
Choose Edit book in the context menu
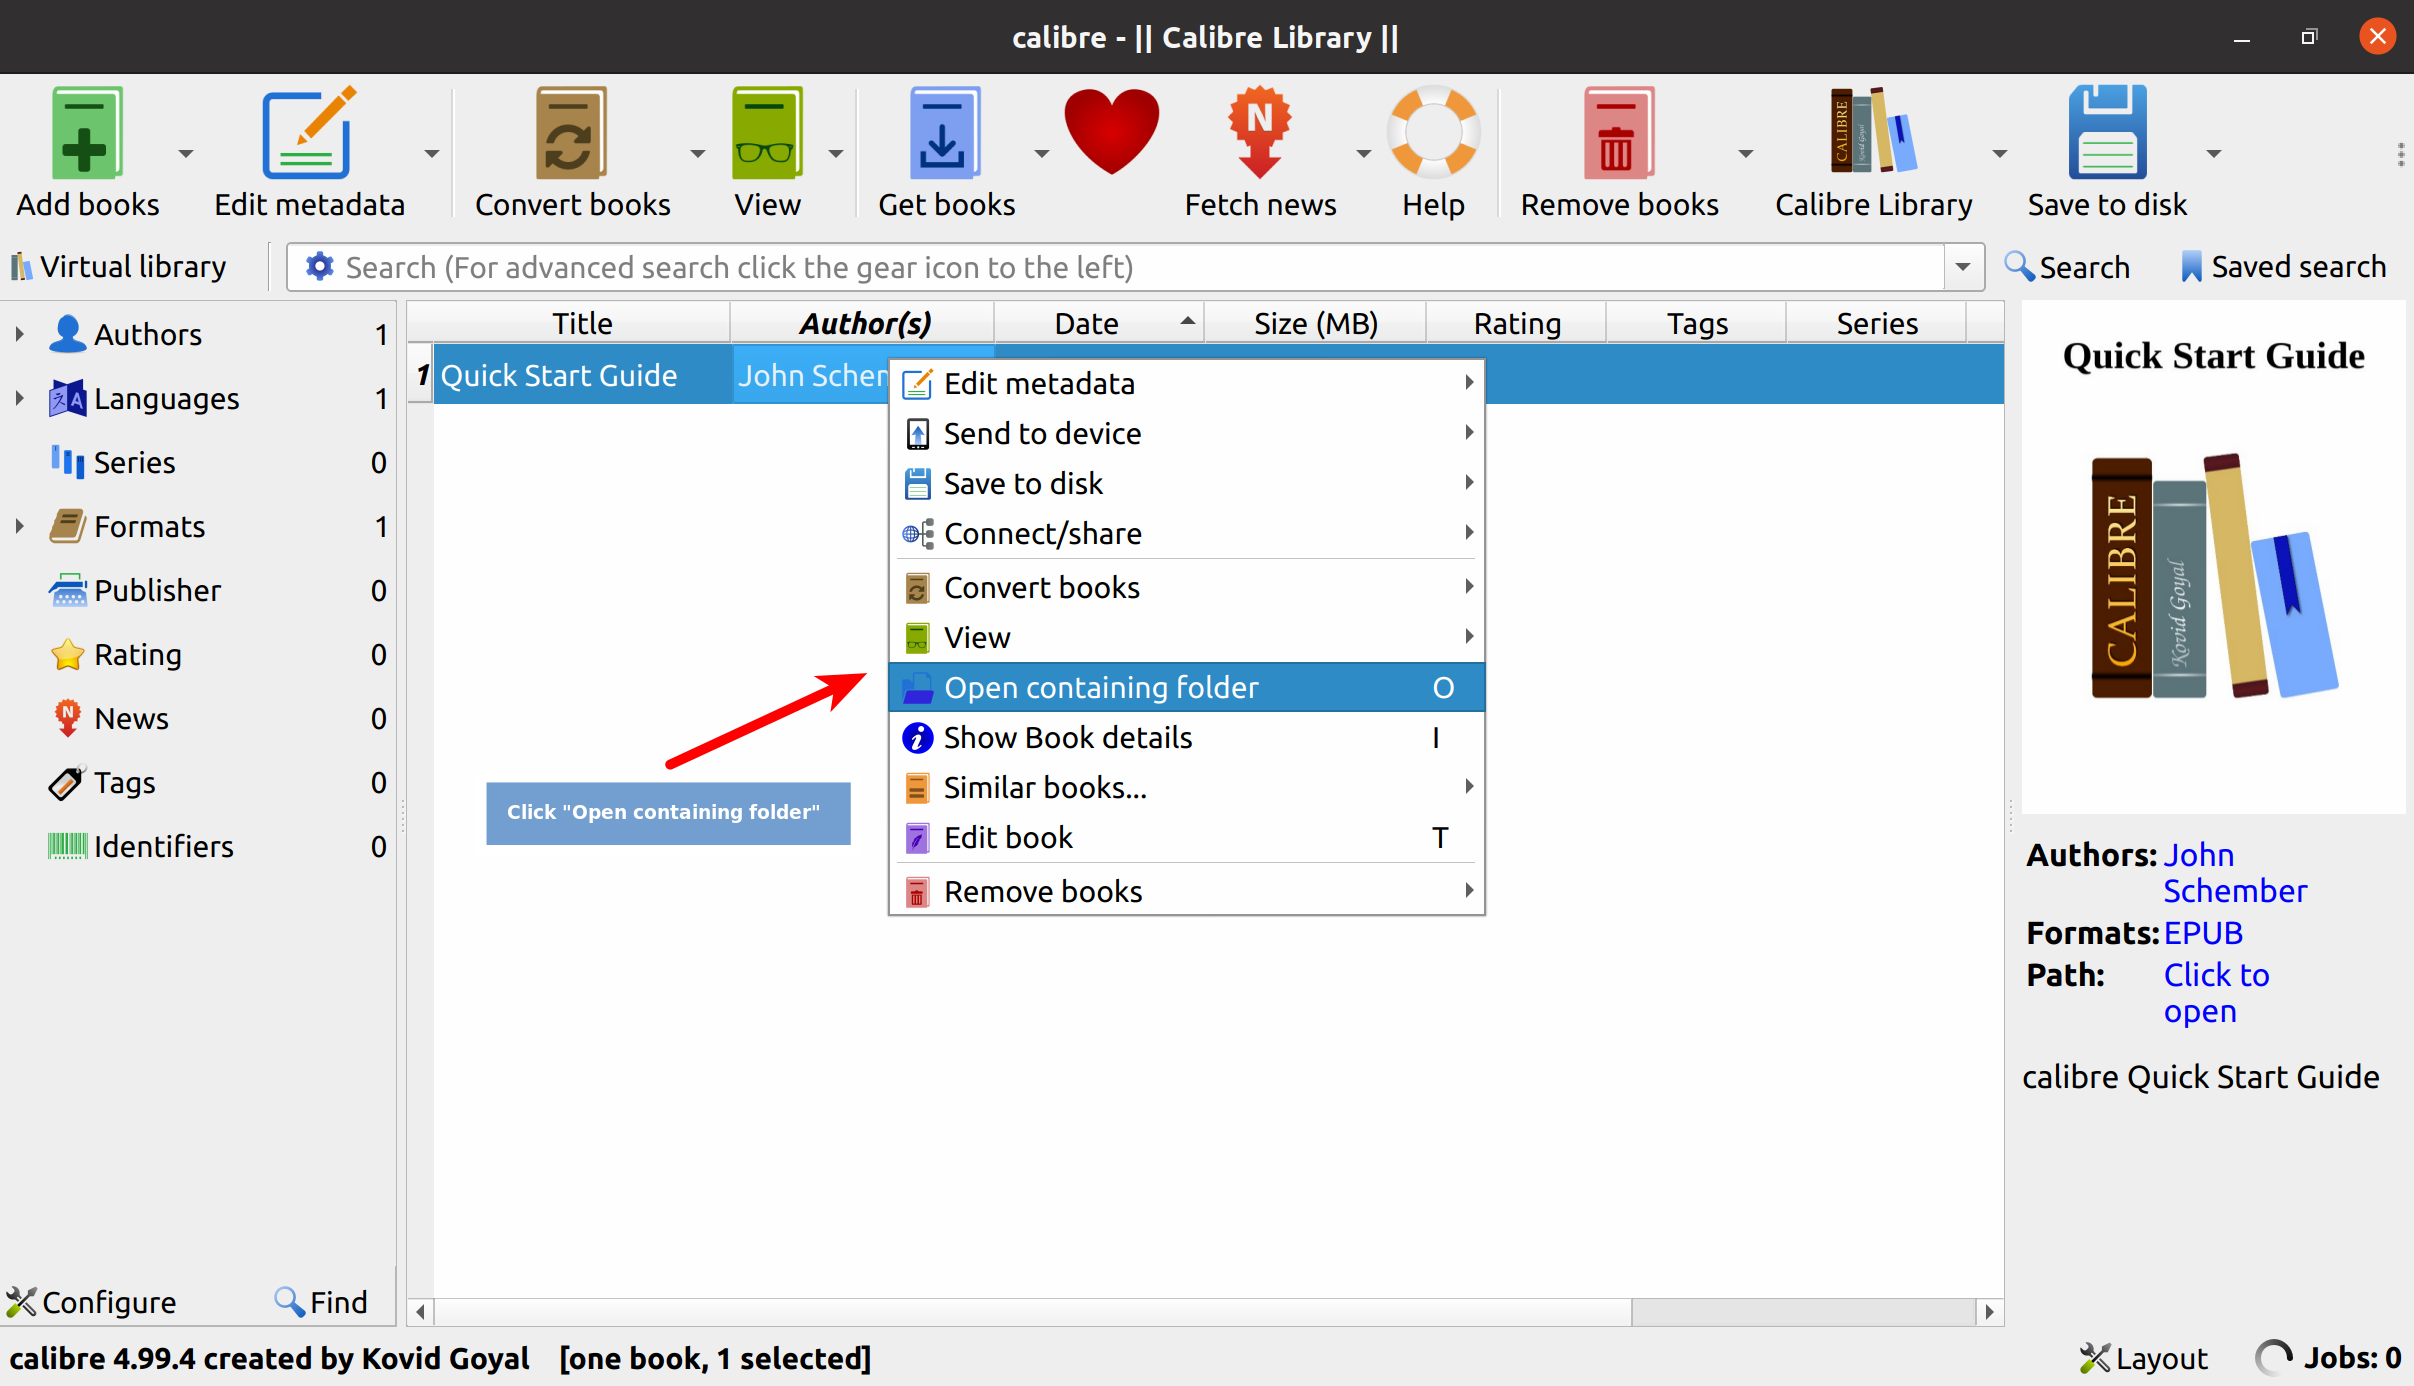click(1186, 838)
